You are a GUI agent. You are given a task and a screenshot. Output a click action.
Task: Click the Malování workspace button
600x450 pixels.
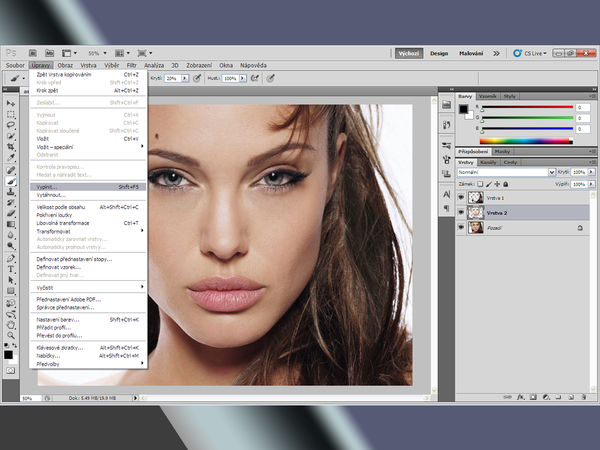(x=471, y=52)
